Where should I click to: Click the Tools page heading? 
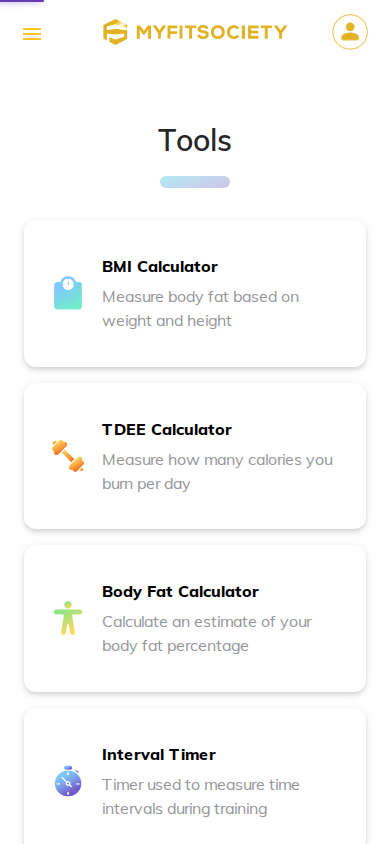coord(195,140)
